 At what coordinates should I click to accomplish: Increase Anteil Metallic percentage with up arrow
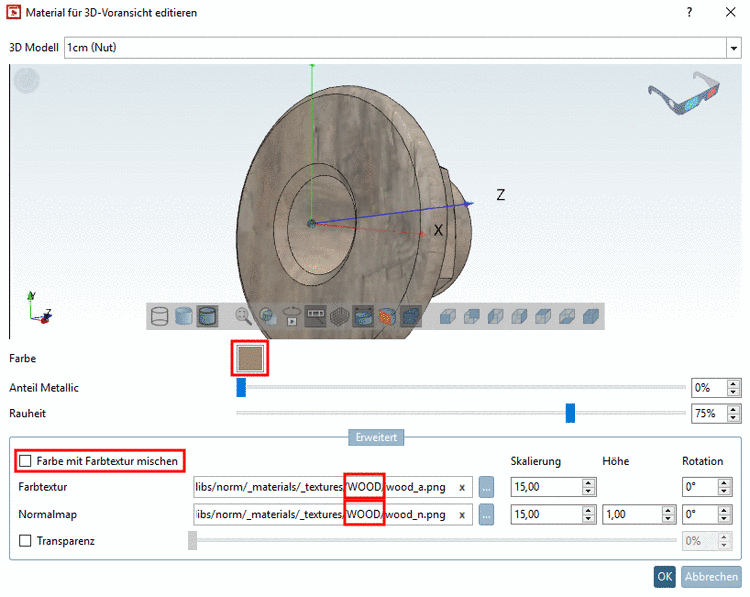click(733, 384)
